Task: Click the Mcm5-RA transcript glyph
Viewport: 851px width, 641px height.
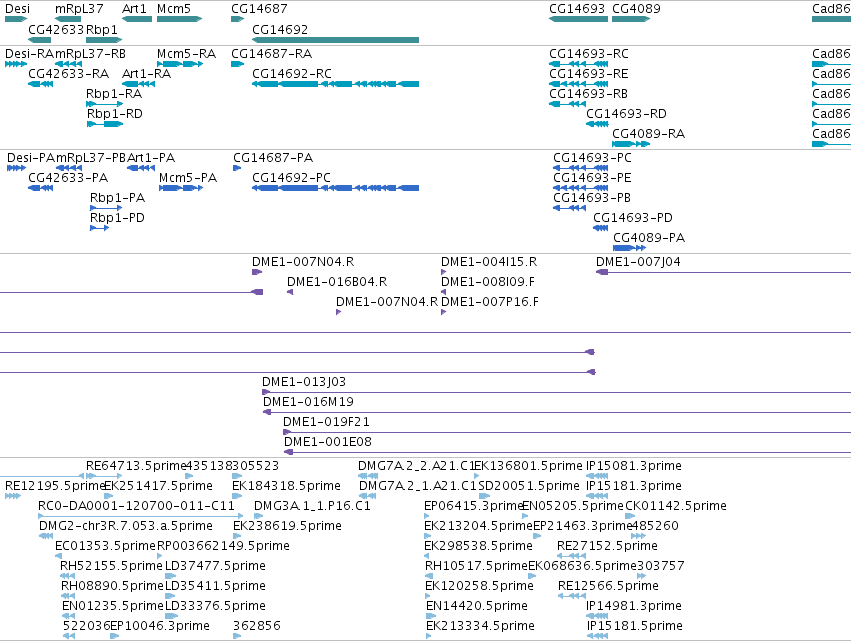Action: (180, 64)
